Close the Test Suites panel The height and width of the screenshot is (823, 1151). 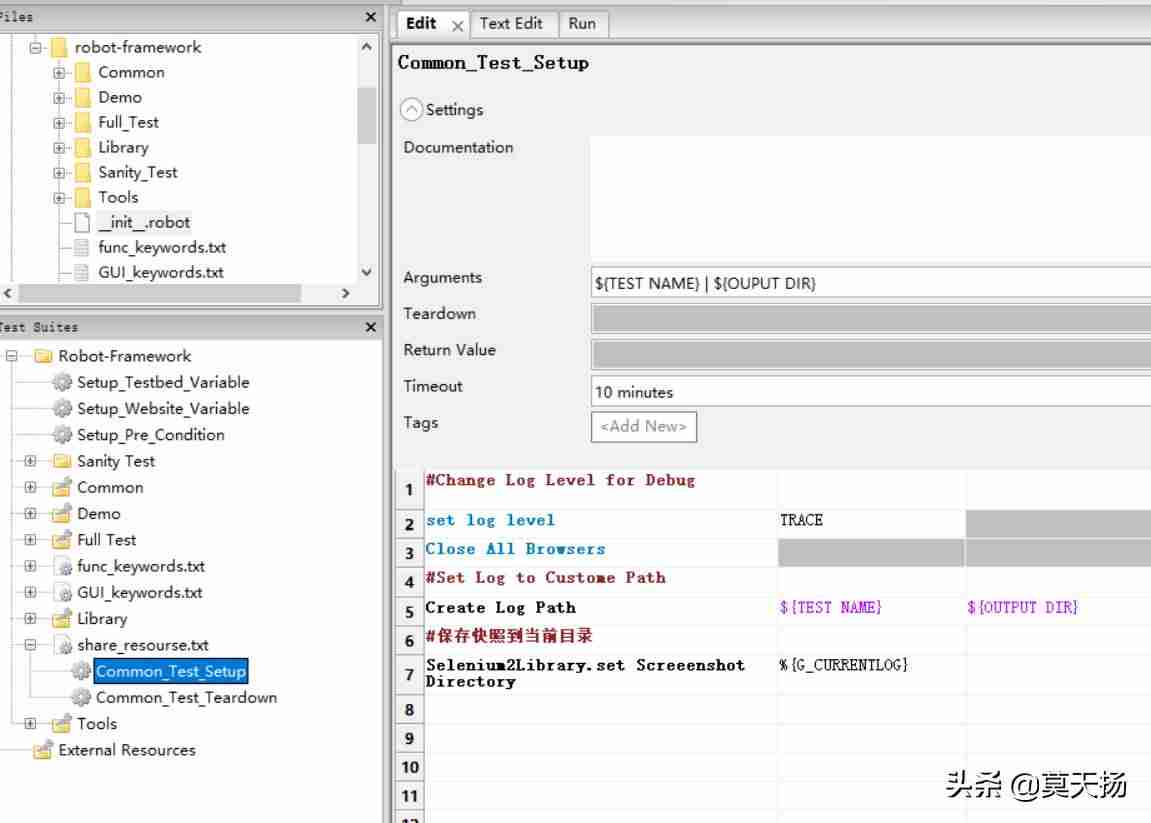click(371, 327)
